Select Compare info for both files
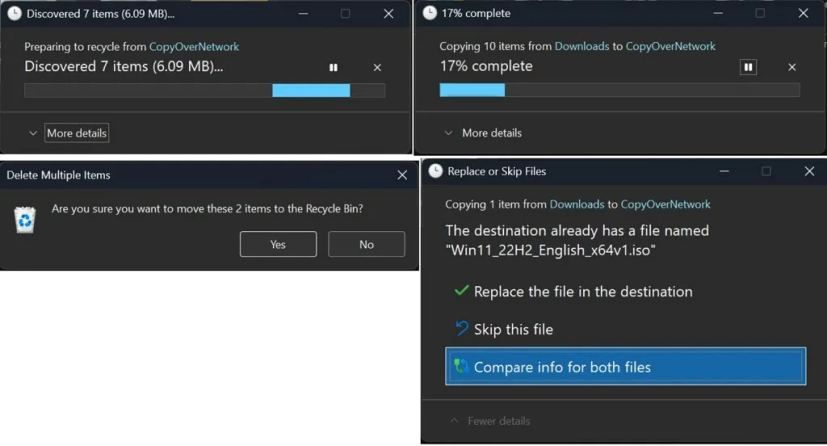The width and height of the screenshot is (827, 446). click(625, 367)
